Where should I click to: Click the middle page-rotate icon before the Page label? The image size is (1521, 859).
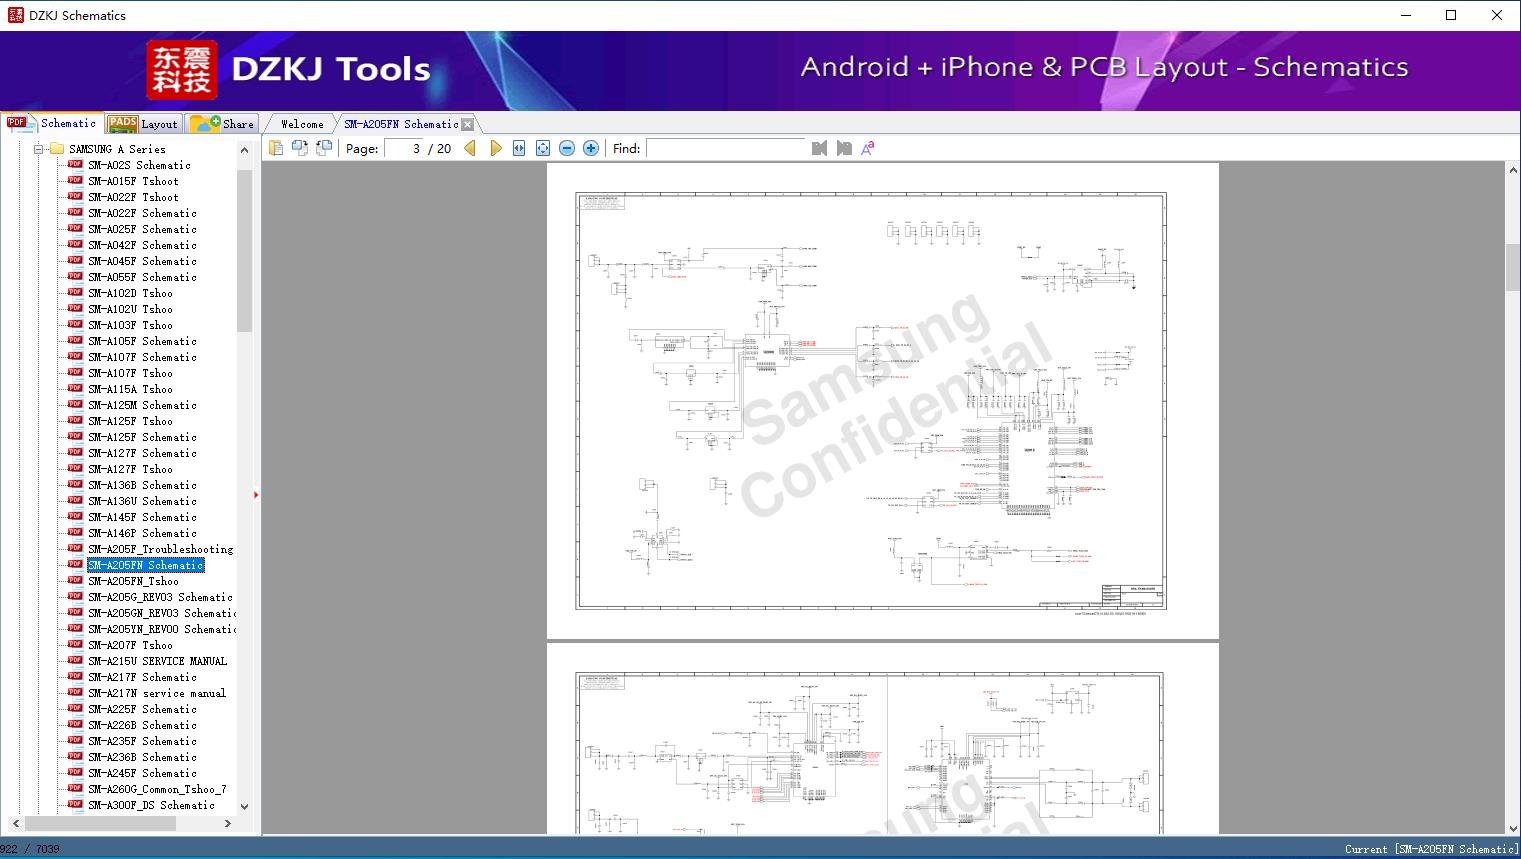tap(299, 148)
